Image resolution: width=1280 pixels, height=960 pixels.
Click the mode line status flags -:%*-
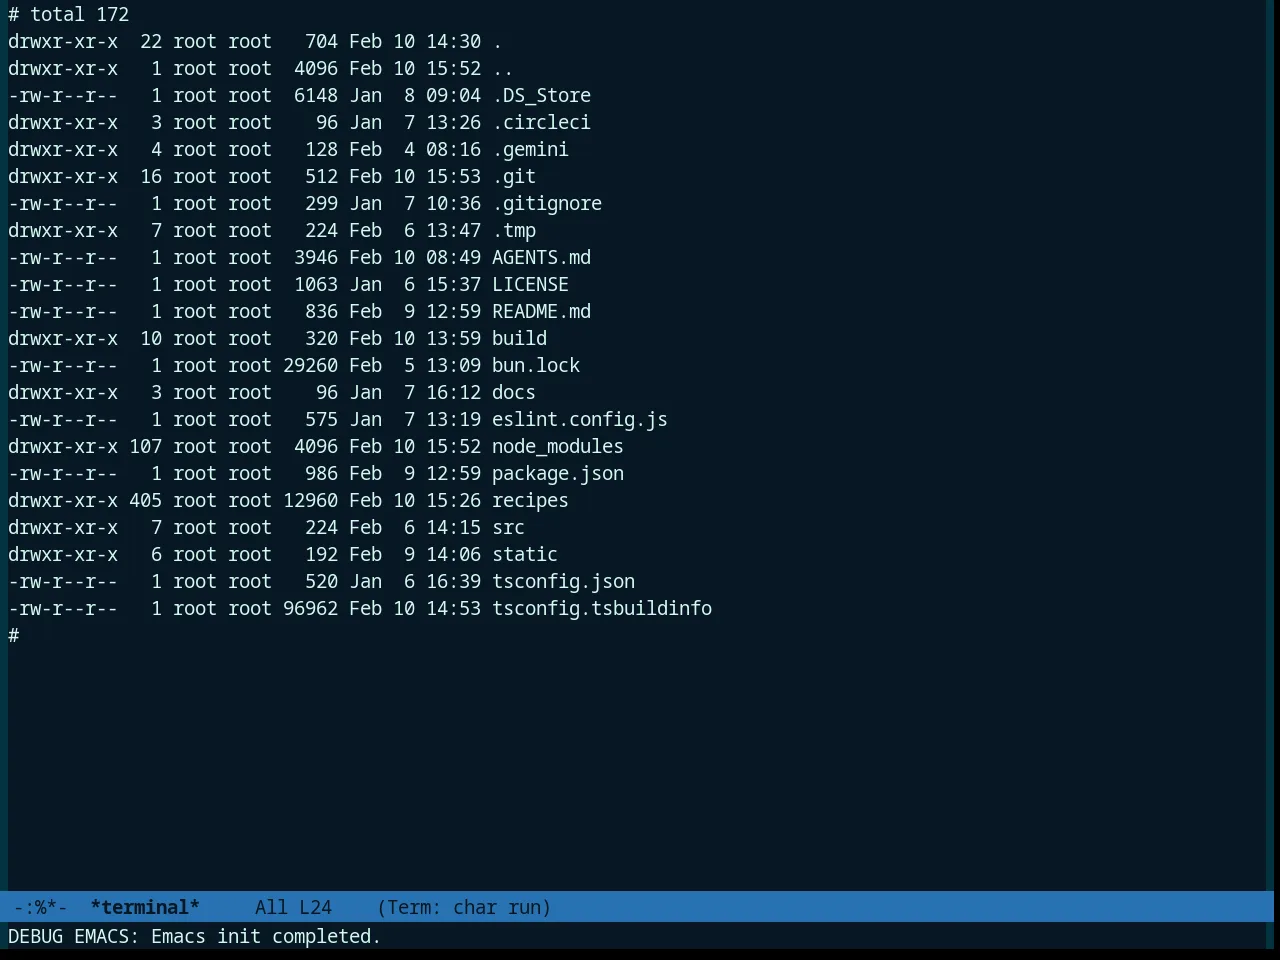[x=40, y=907]
